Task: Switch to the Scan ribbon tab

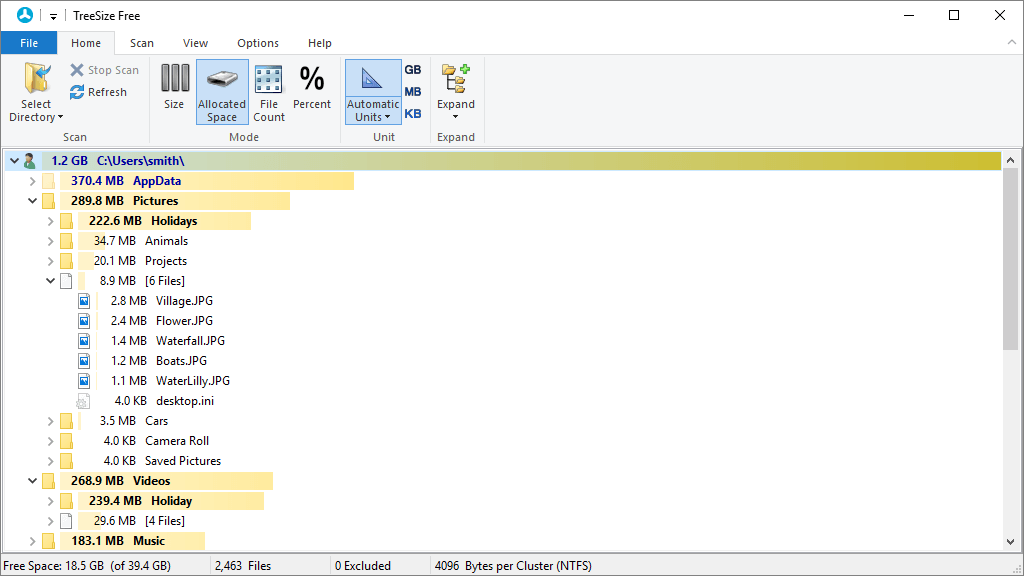Action: (x=141, y=43)
